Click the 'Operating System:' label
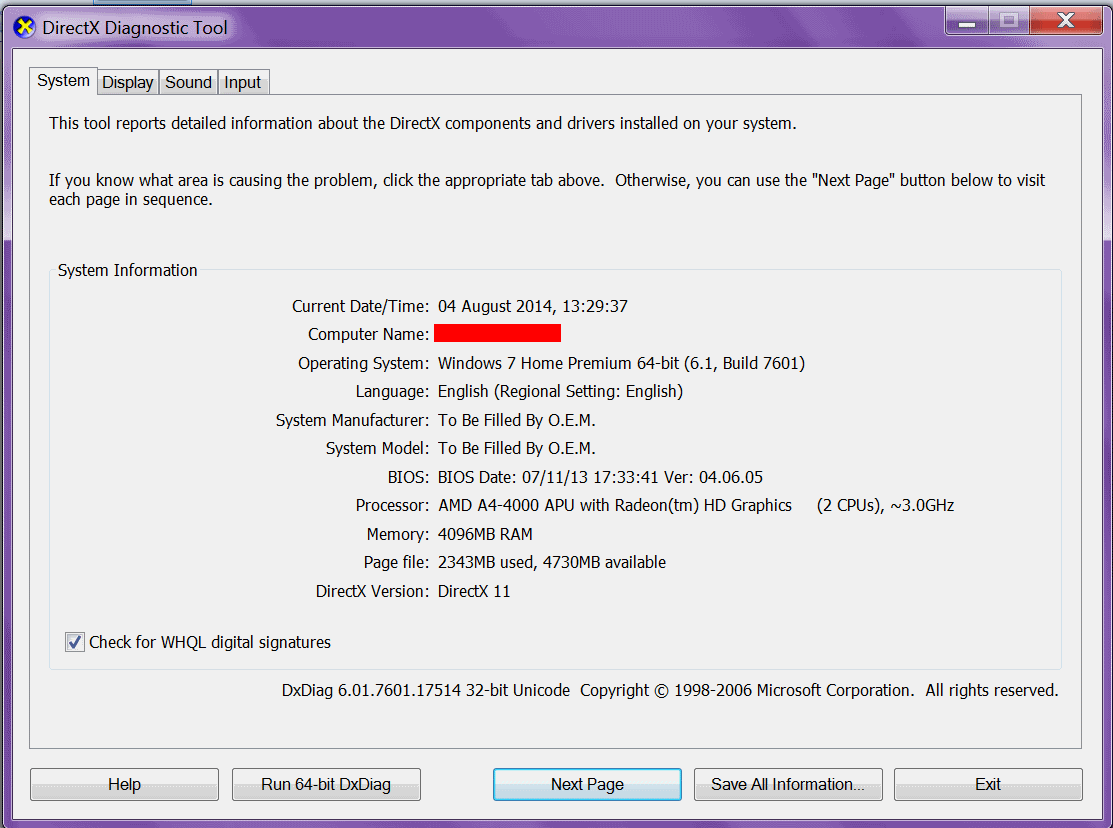The height and width of the screenshot is (828, 1113). (363, 363)
